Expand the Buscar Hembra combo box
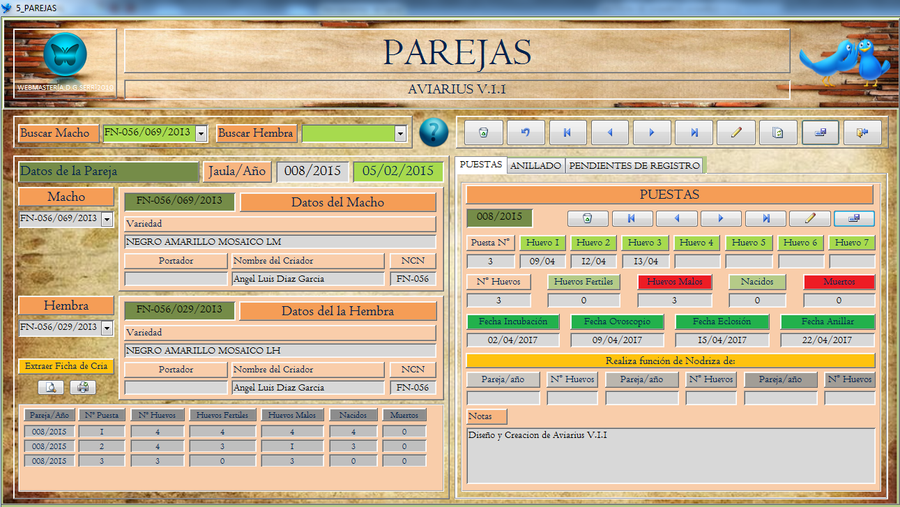 [x=401, y=133]
